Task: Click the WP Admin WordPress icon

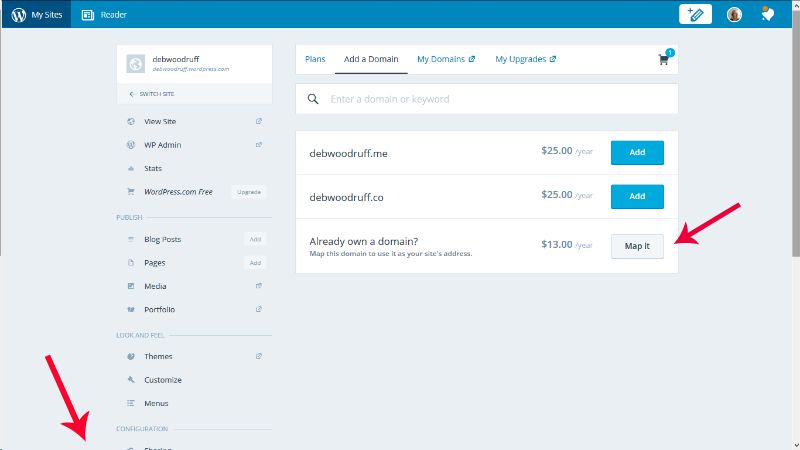Action: [131, 145]
